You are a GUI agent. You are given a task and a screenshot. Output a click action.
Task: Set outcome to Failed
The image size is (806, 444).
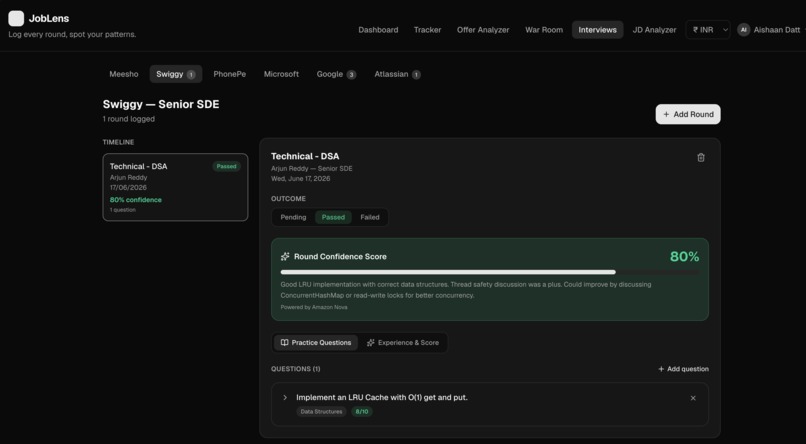pyautogui.click(x=370, y=217)
